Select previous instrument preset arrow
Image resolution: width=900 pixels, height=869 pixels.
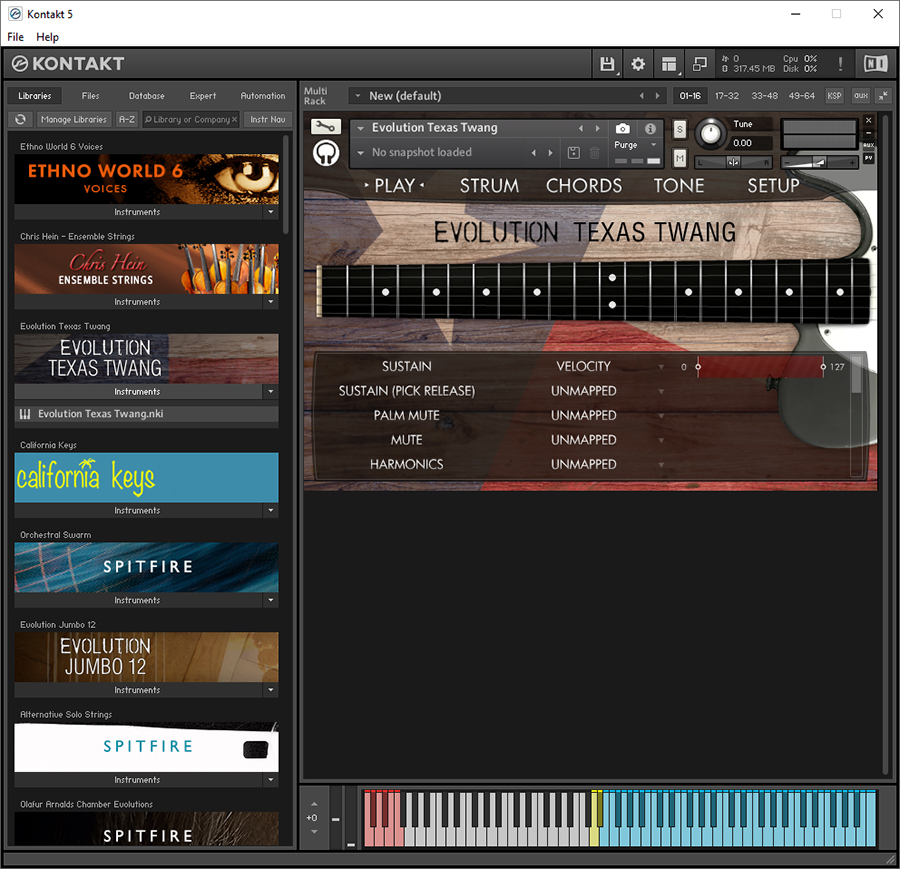click(581, 128)
